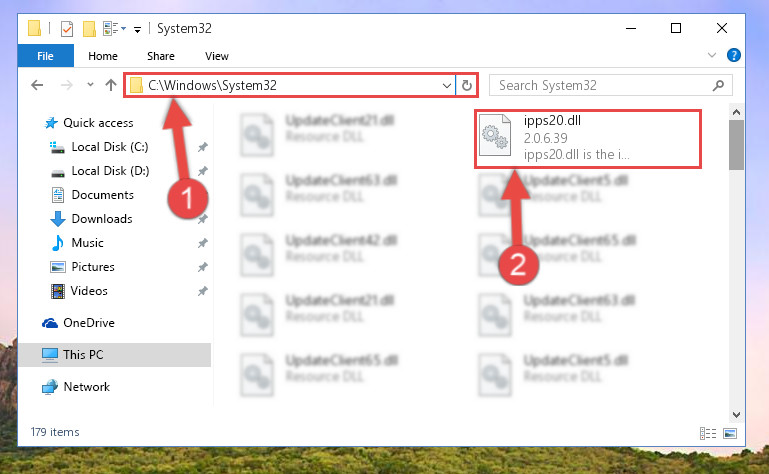Click the New Folder quick access icon
769x474 pixels.
pyautogui.click(x=89, y=29)
